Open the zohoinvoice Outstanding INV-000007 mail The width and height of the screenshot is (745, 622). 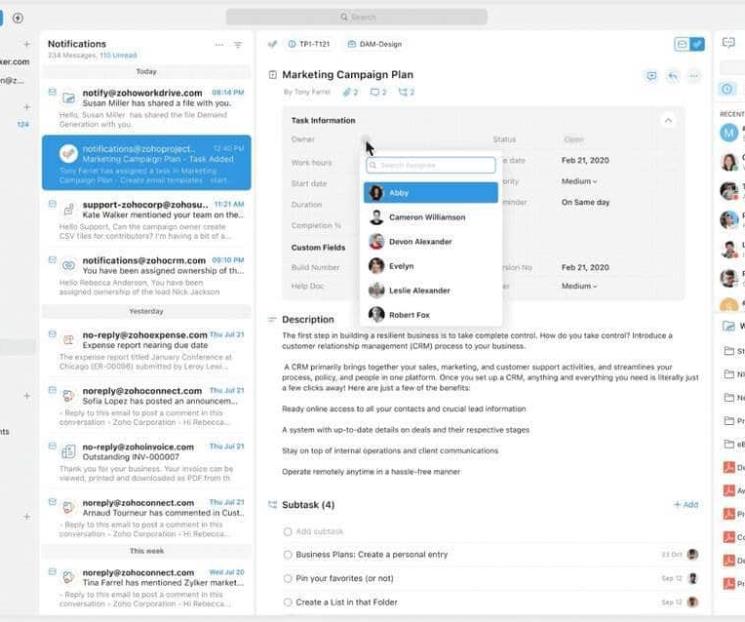146,462
